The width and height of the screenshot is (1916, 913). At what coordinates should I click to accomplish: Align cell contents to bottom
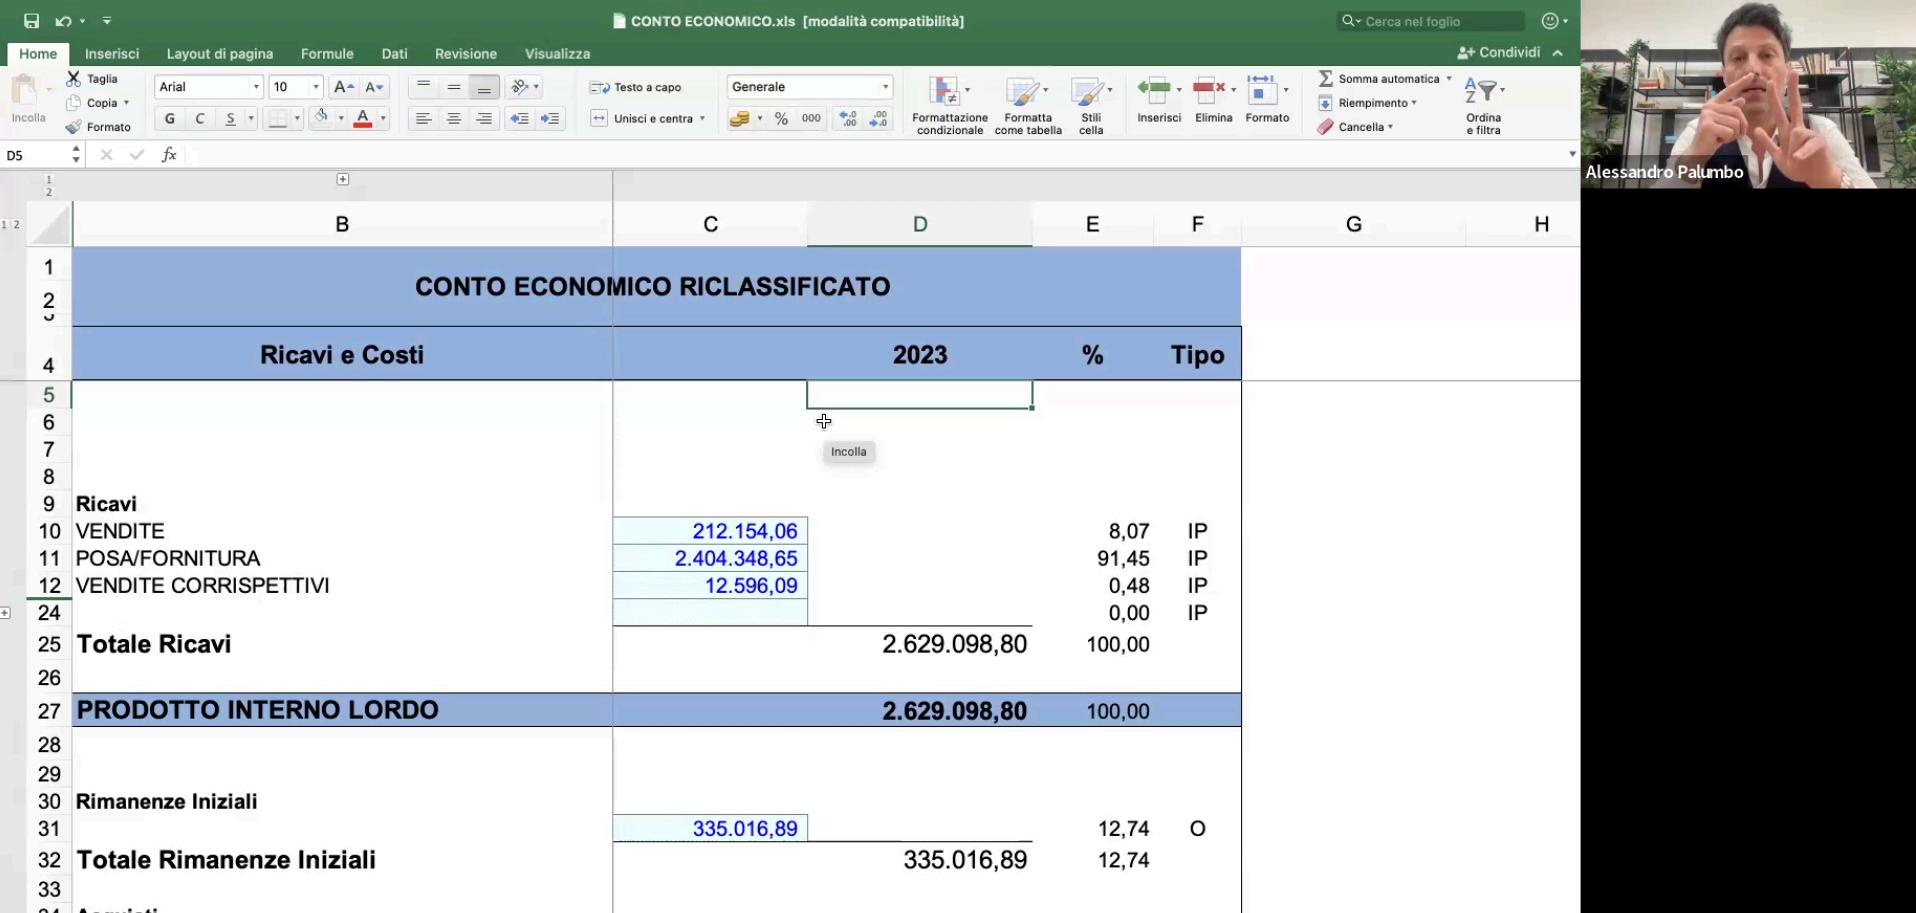point(484,87)
